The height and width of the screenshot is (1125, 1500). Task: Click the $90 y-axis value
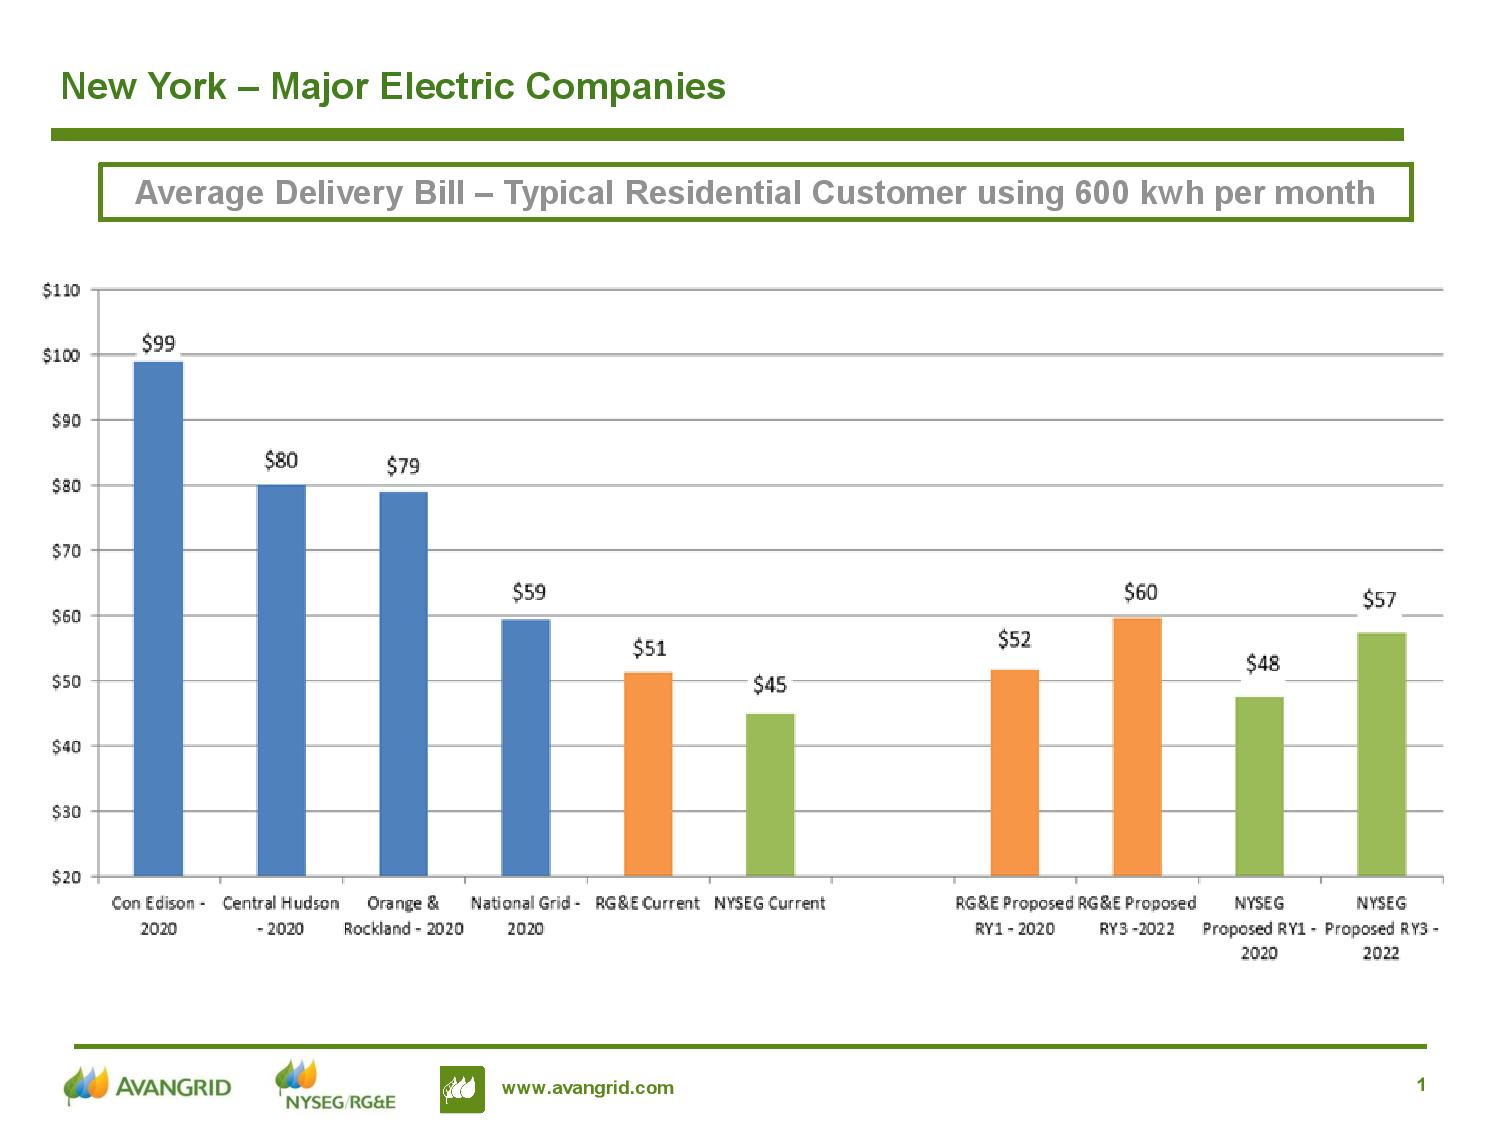click(65, 420)
